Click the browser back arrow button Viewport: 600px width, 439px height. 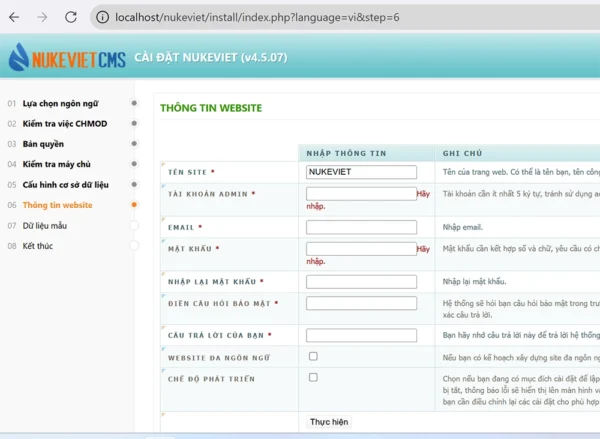click(x=13, y=17)
